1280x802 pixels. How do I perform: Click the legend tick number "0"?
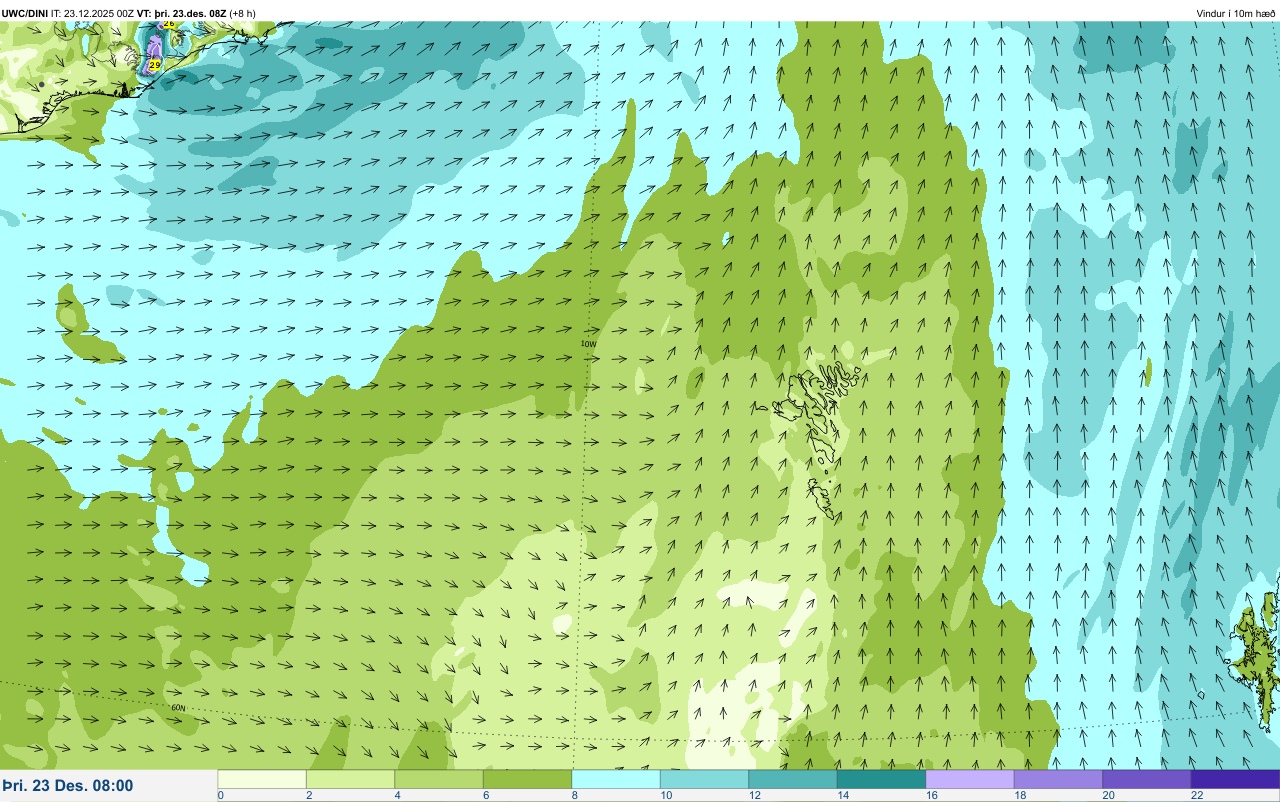click(x=220, y=796)
